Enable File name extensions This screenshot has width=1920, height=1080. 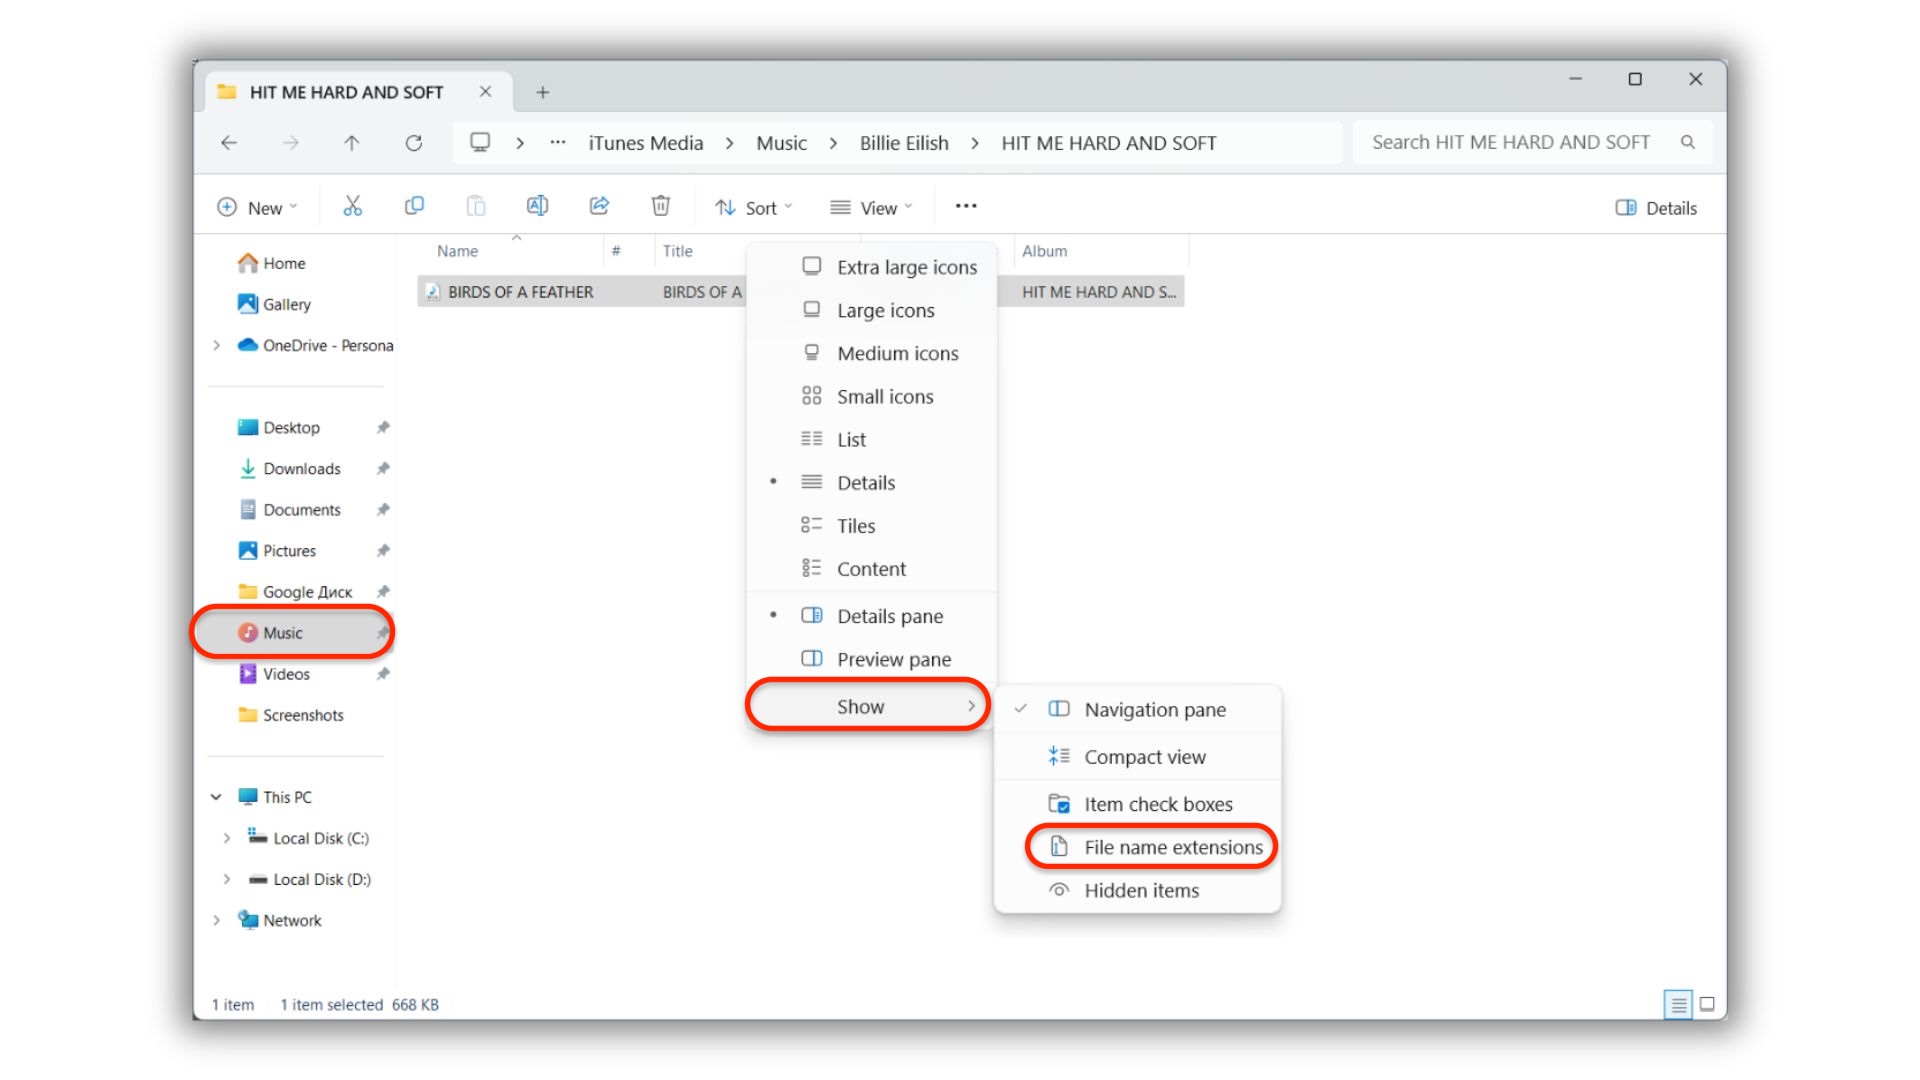click(x=1151, y=846)
